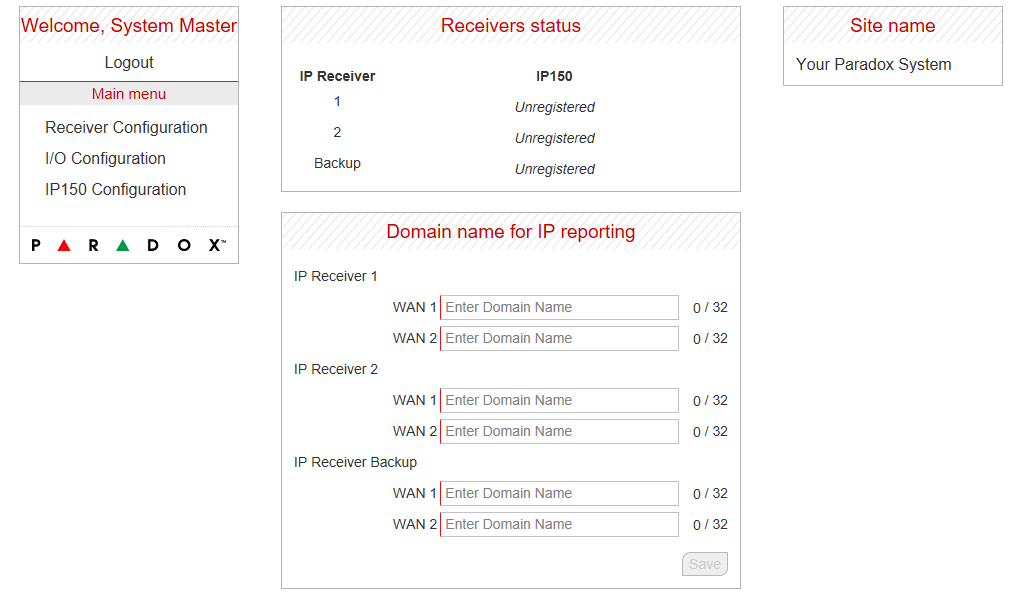Click Unregistered status for receiver 2
This screenshot has height=603, width=1023.
[x=555, y=138]
